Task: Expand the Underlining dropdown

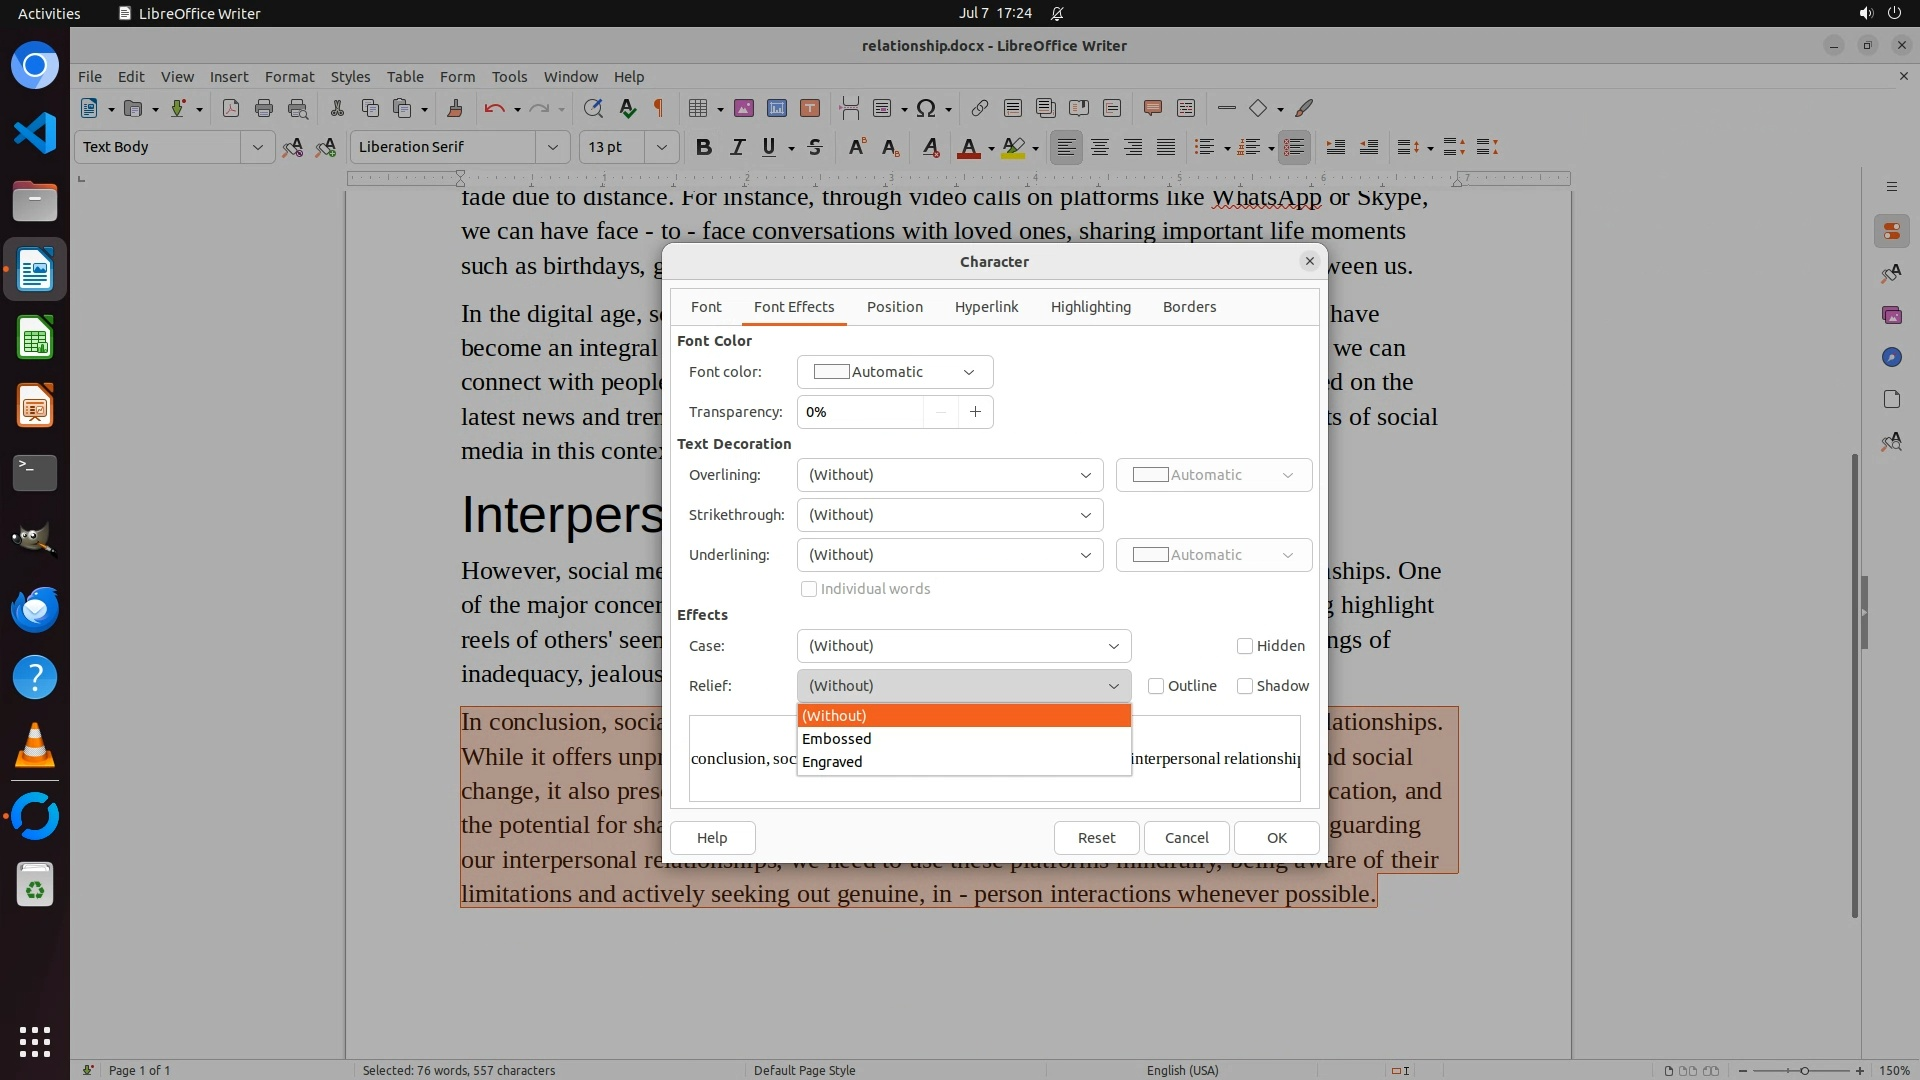Action: tap(949, 555)
